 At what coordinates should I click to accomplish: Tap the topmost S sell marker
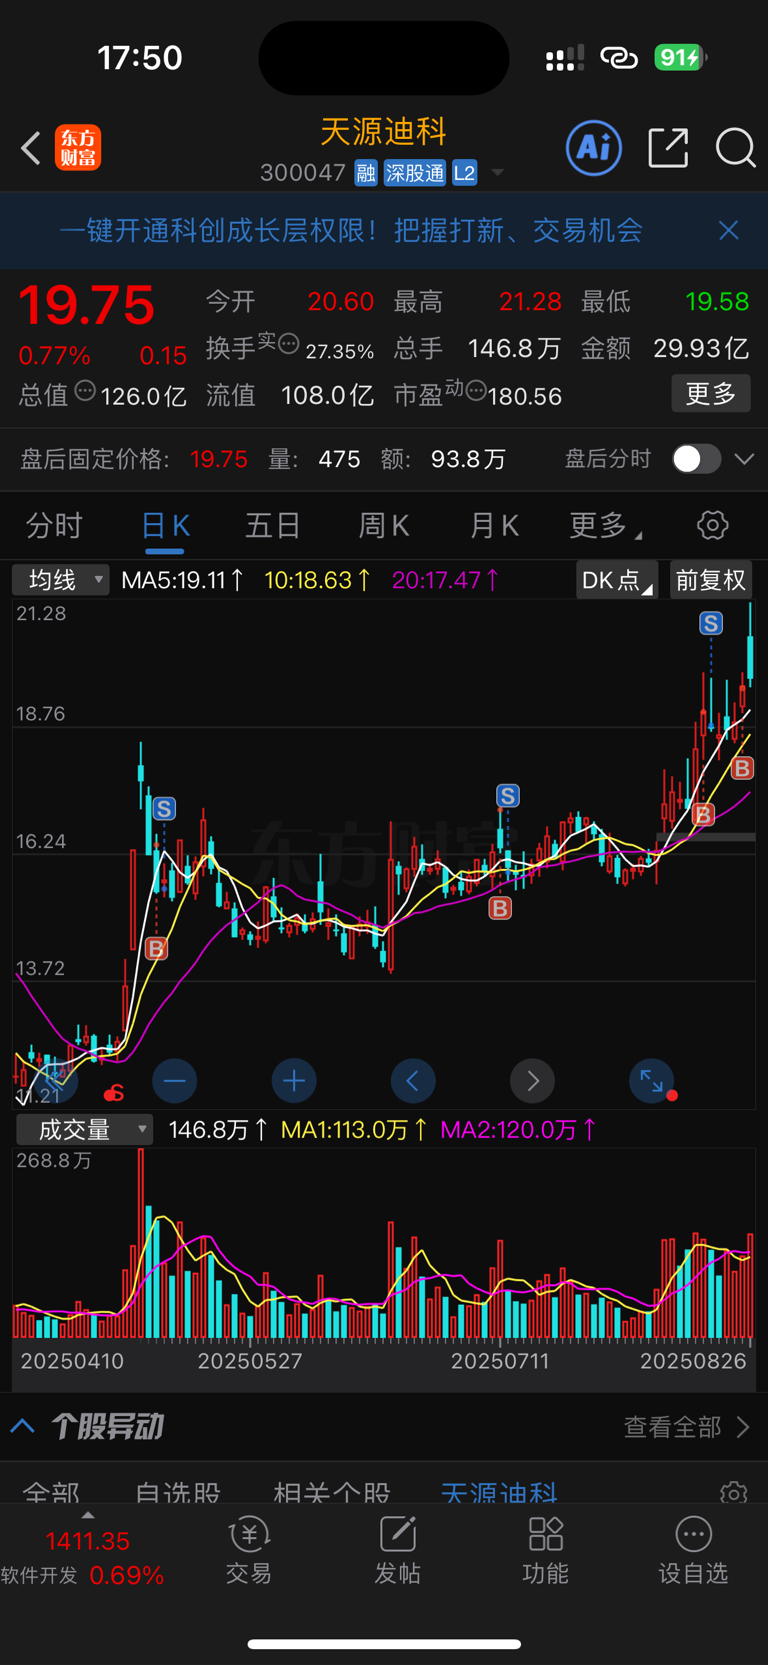coord(711,624)
